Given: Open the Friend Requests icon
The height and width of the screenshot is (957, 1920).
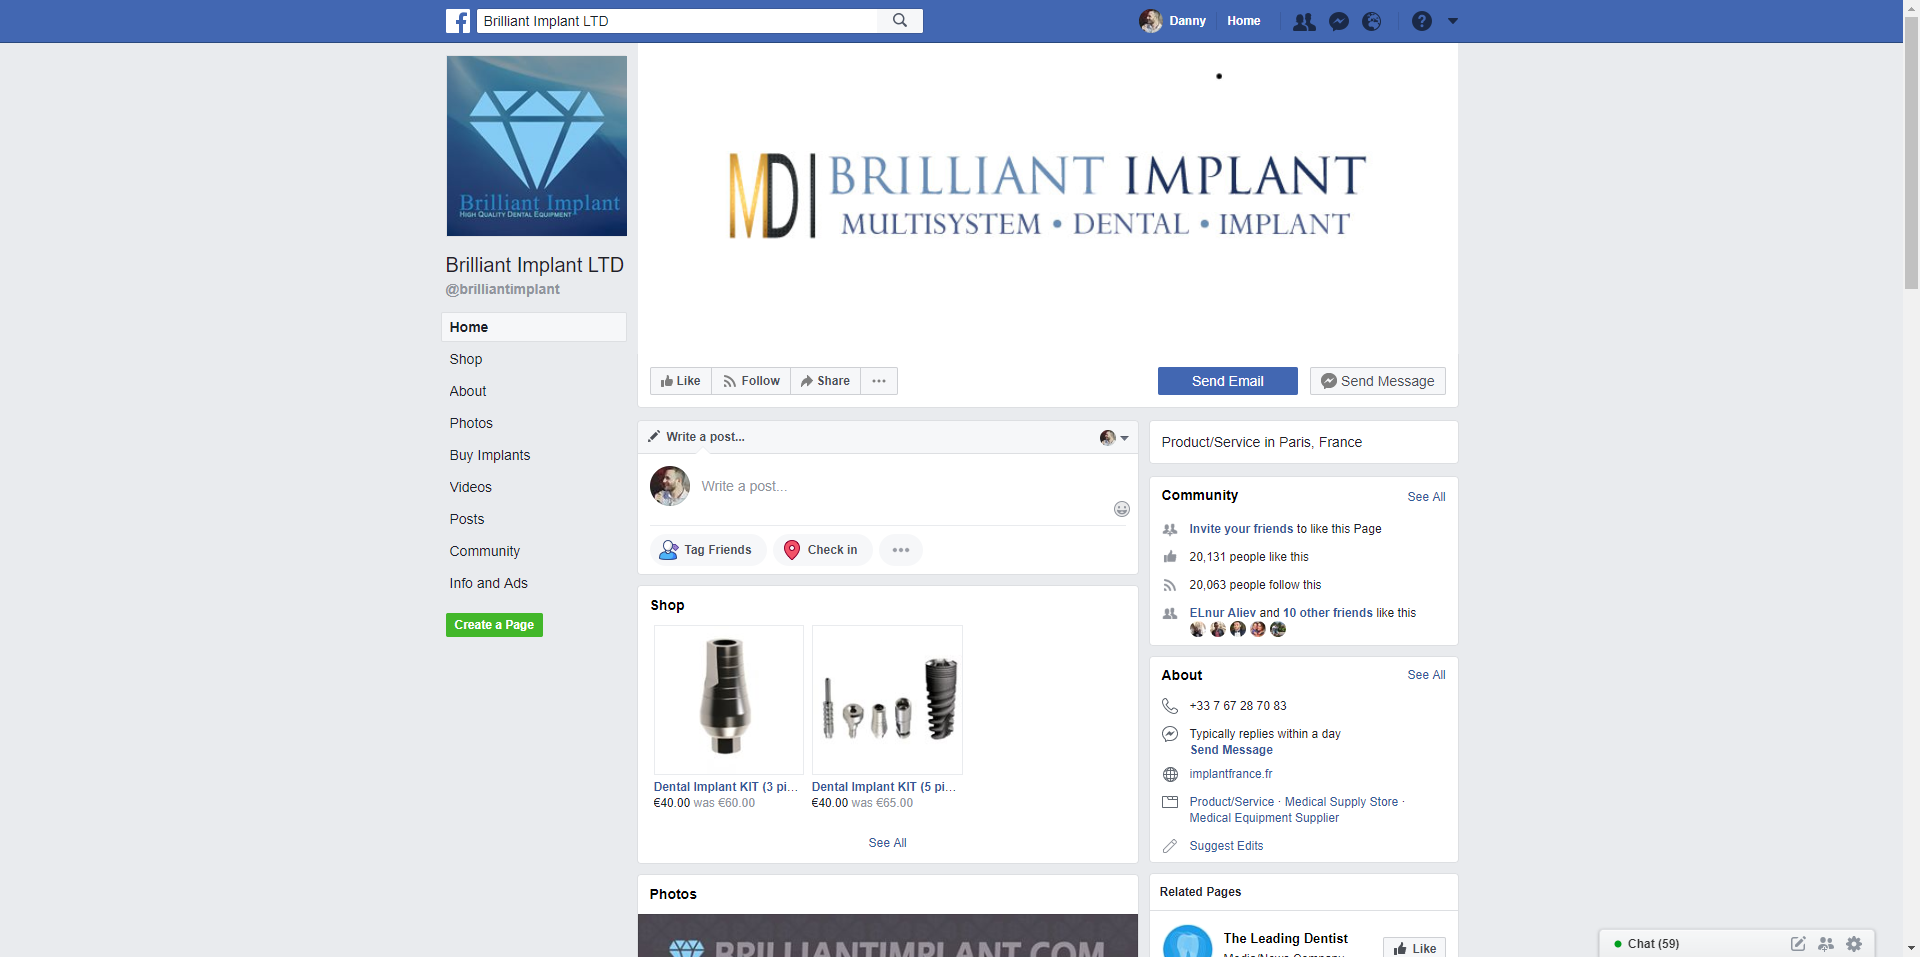Looking at the screenshot, I should coord(1304,21).
